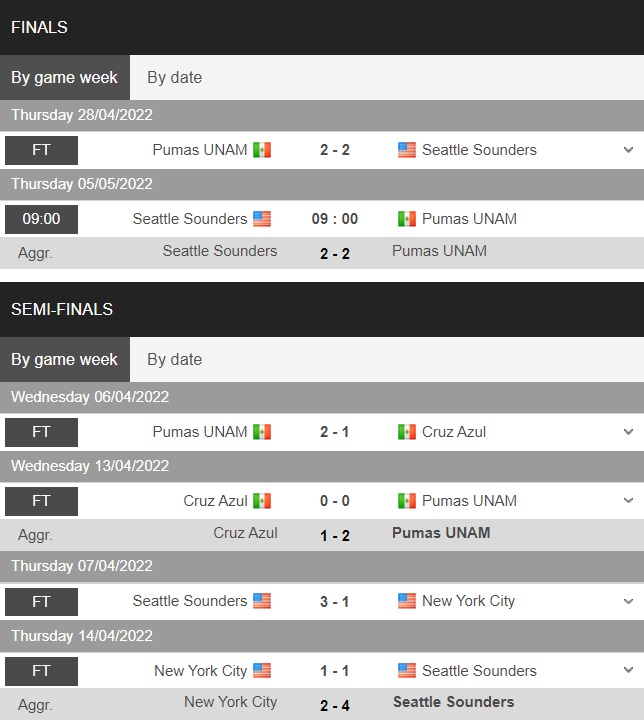The height and width of the screenshot is (720, 644).
Task: Click US flag beside New York City, 14/04 match
Action: tap(262, 671)
